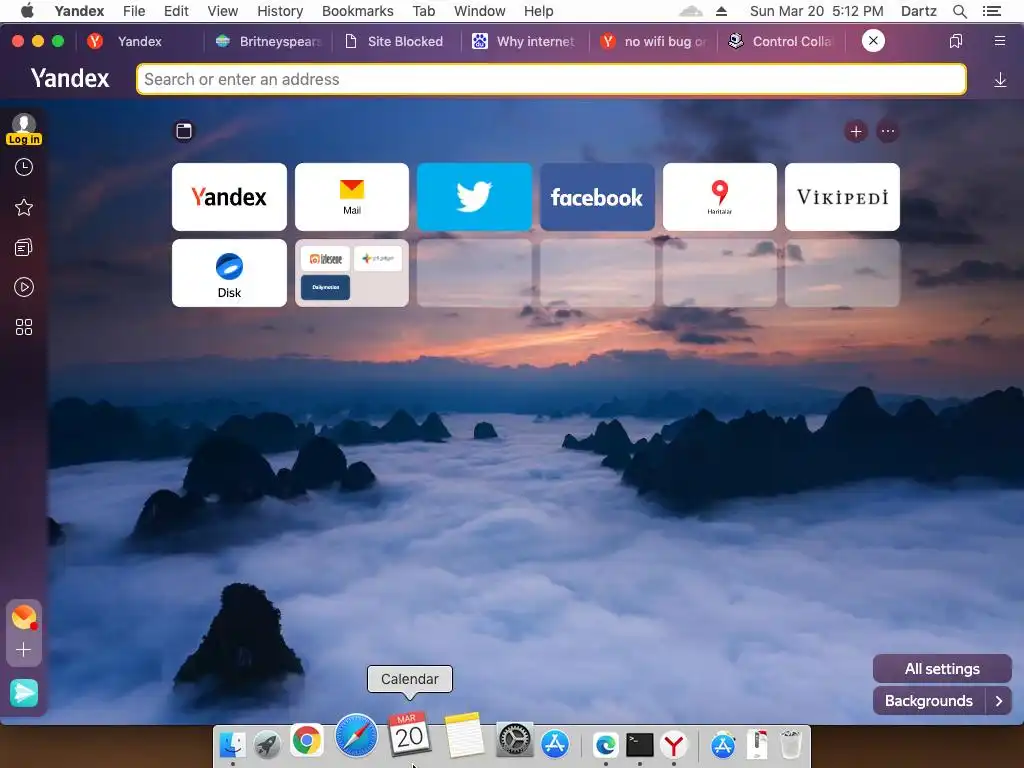Click the Log in profile avatar
This screenshot has height=768, width=1024.
pos(24,129)
